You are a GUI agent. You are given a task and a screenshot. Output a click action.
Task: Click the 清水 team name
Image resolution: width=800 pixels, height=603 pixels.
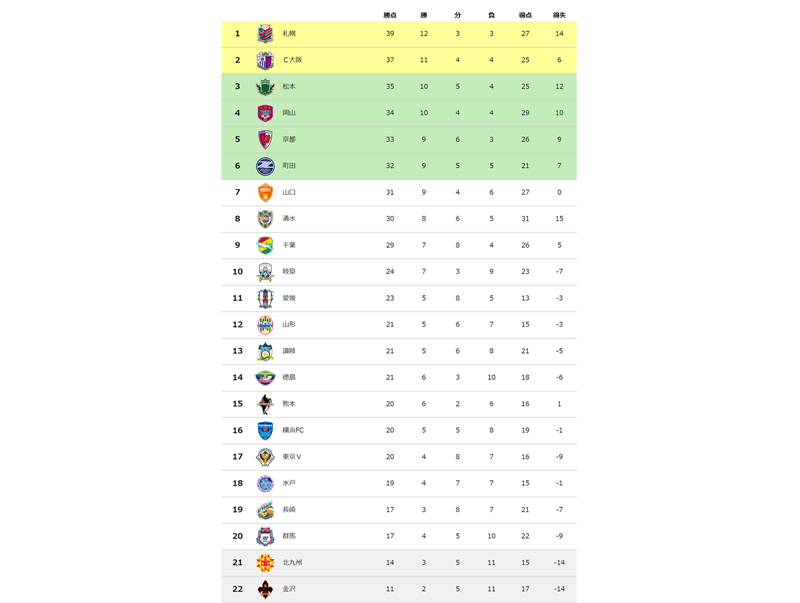289,219
